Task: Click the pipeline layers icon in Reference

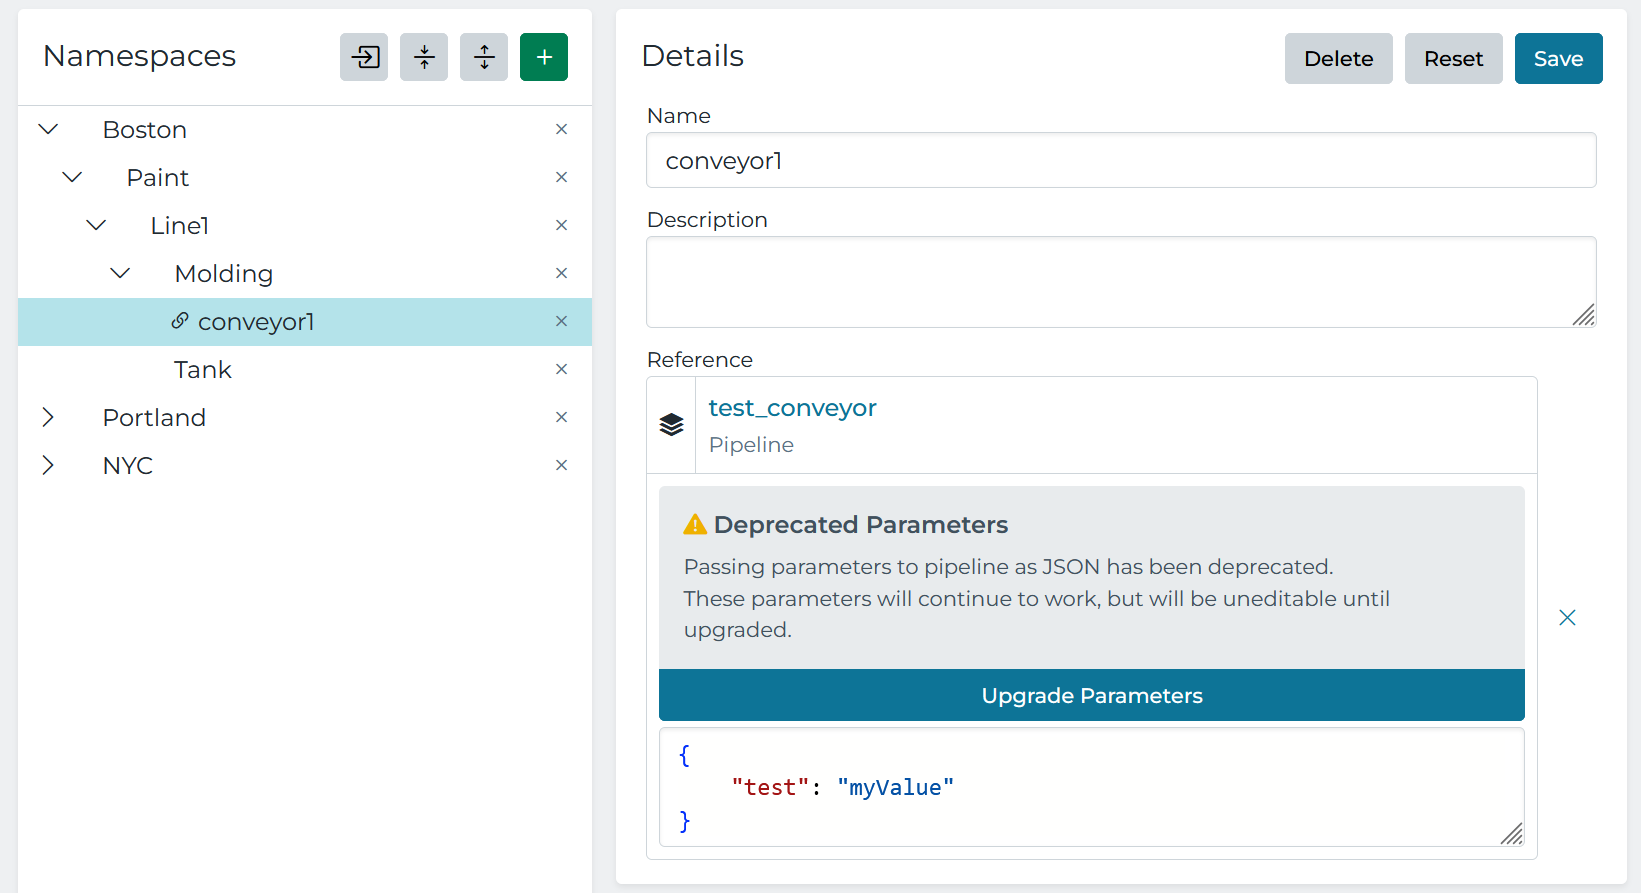Action: pos(672,425)
